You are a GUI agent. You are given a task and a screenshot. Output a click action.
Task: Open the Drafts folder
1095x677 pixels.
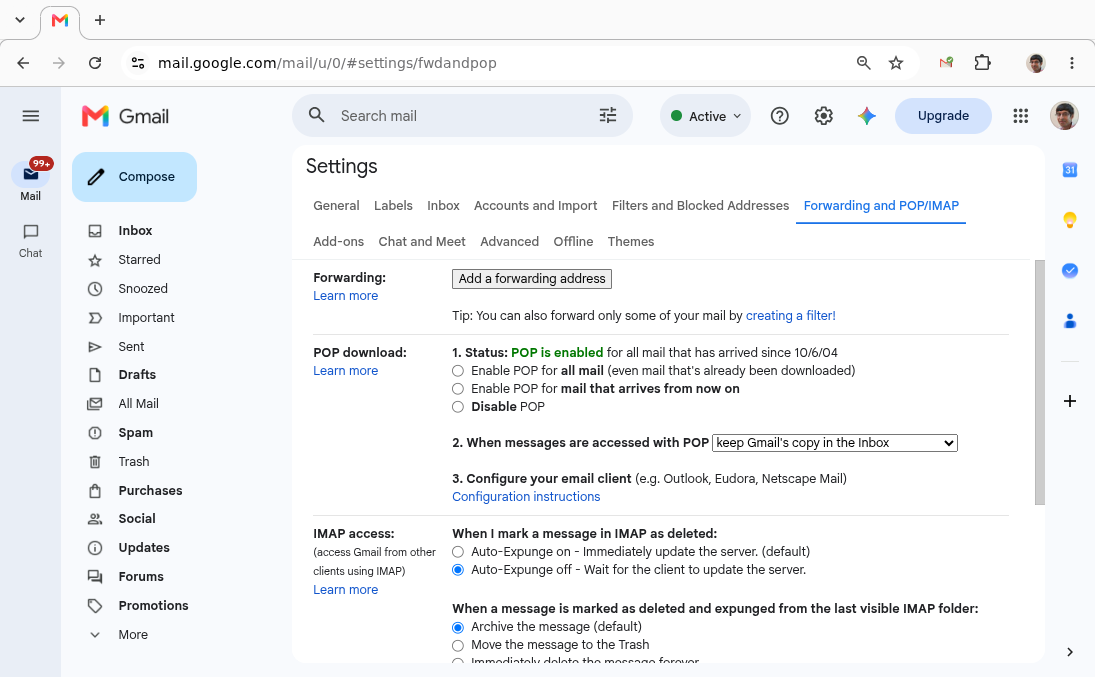(137, 374)
